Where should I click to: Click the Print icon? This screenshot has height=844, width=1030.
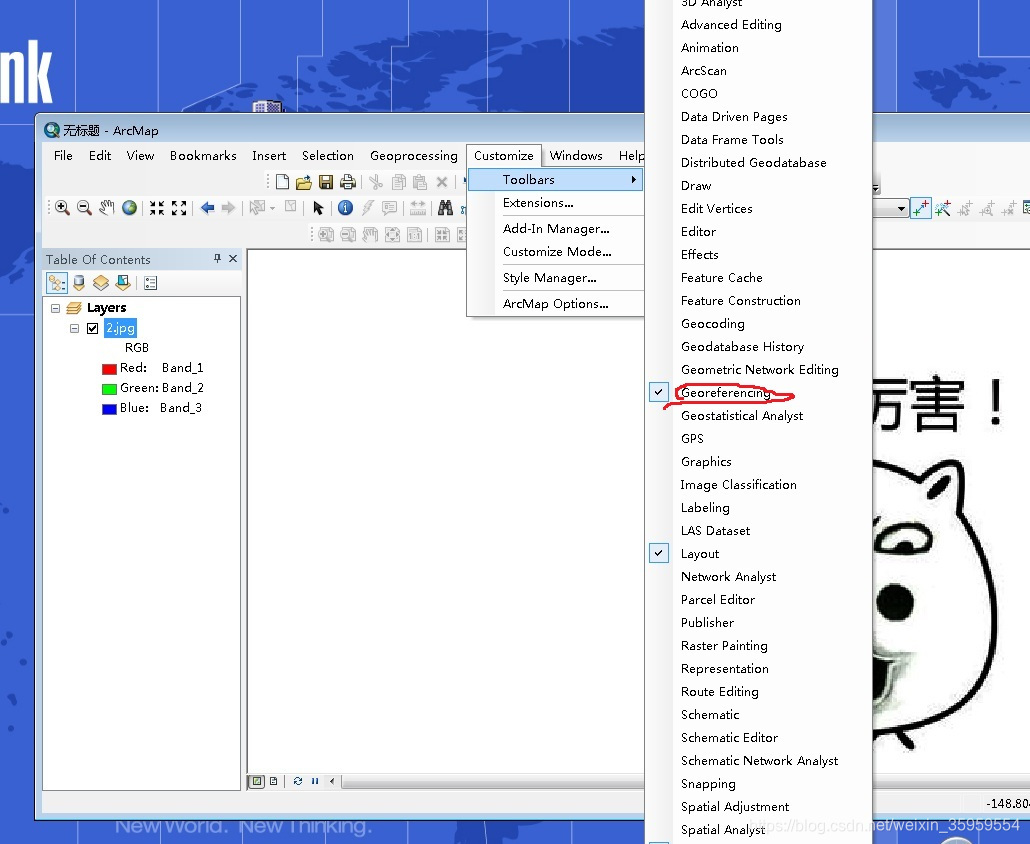click(x=348, y=182)
